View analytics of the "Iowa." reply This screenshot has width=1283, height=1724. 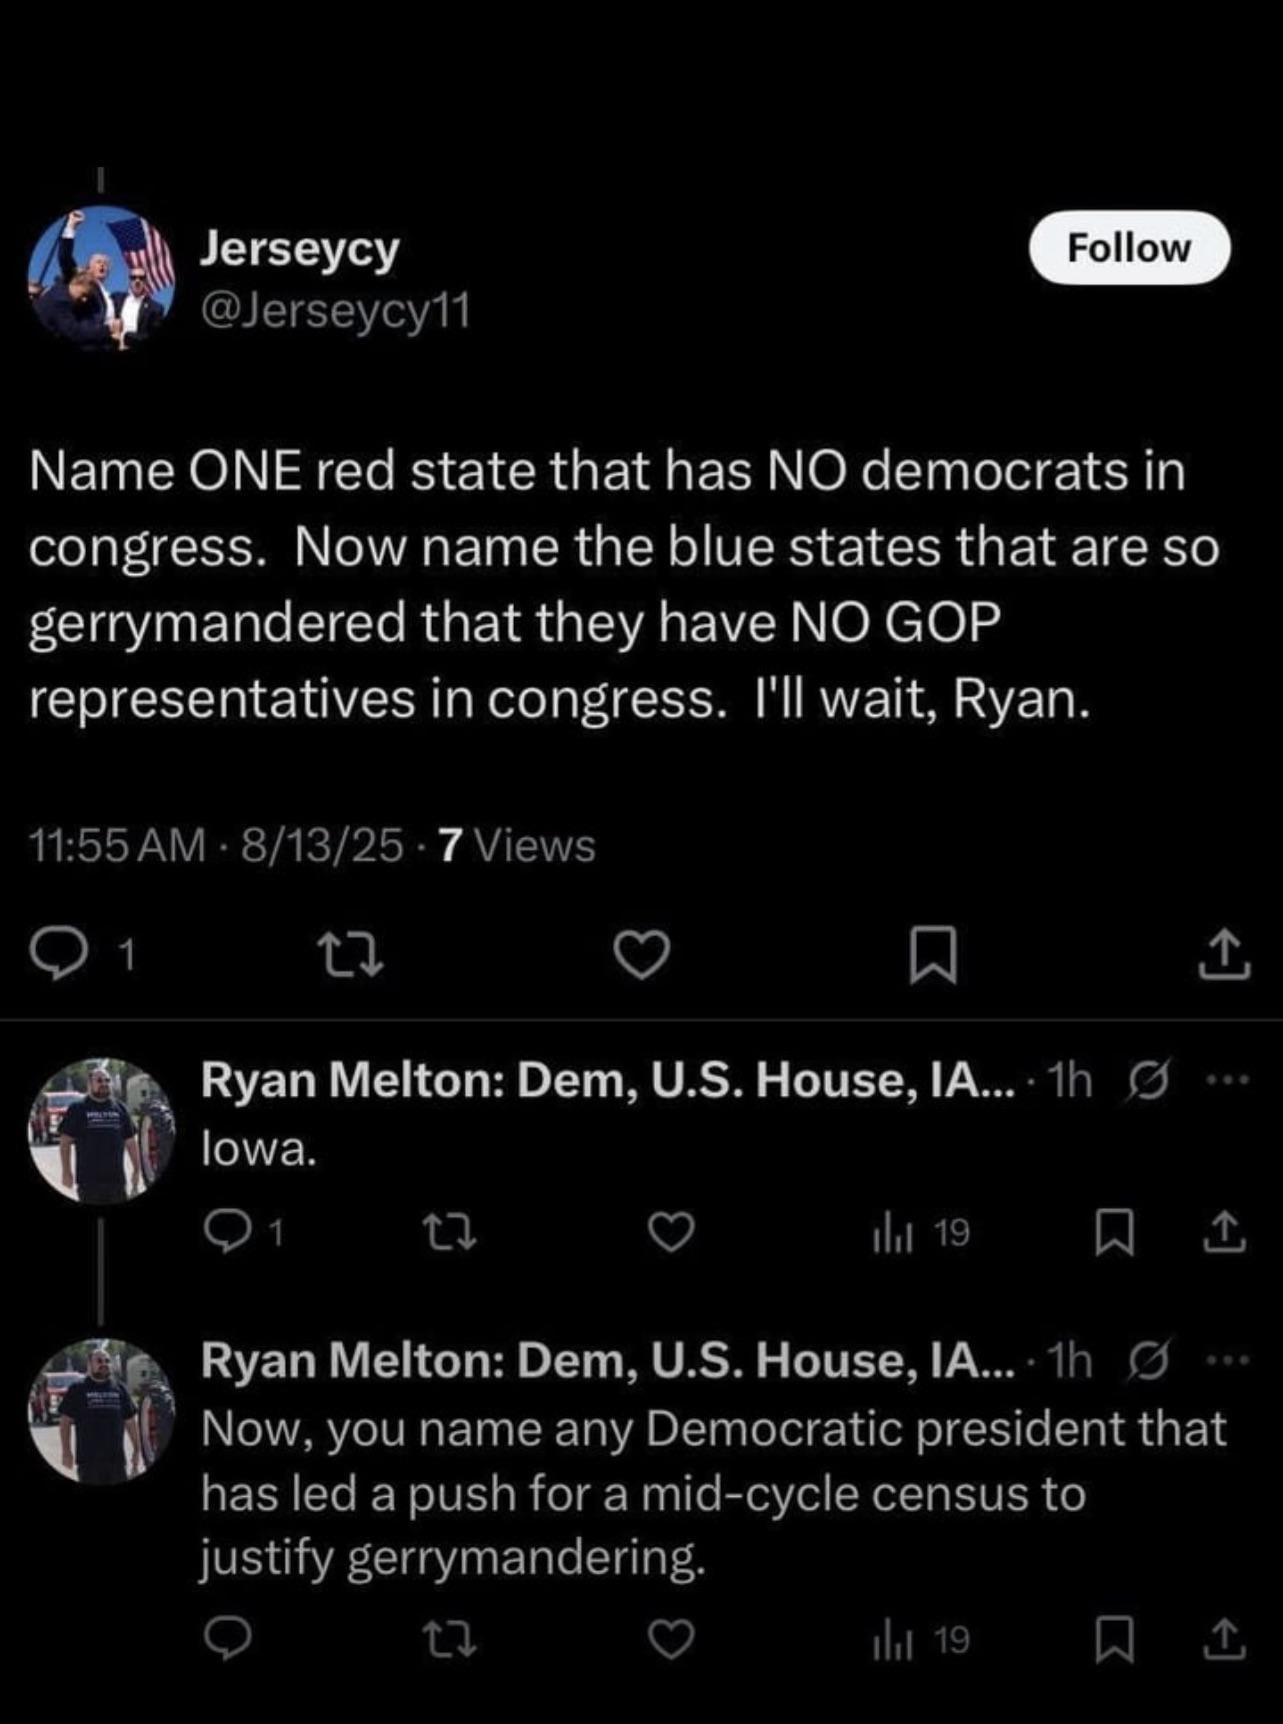(920, 1233)
